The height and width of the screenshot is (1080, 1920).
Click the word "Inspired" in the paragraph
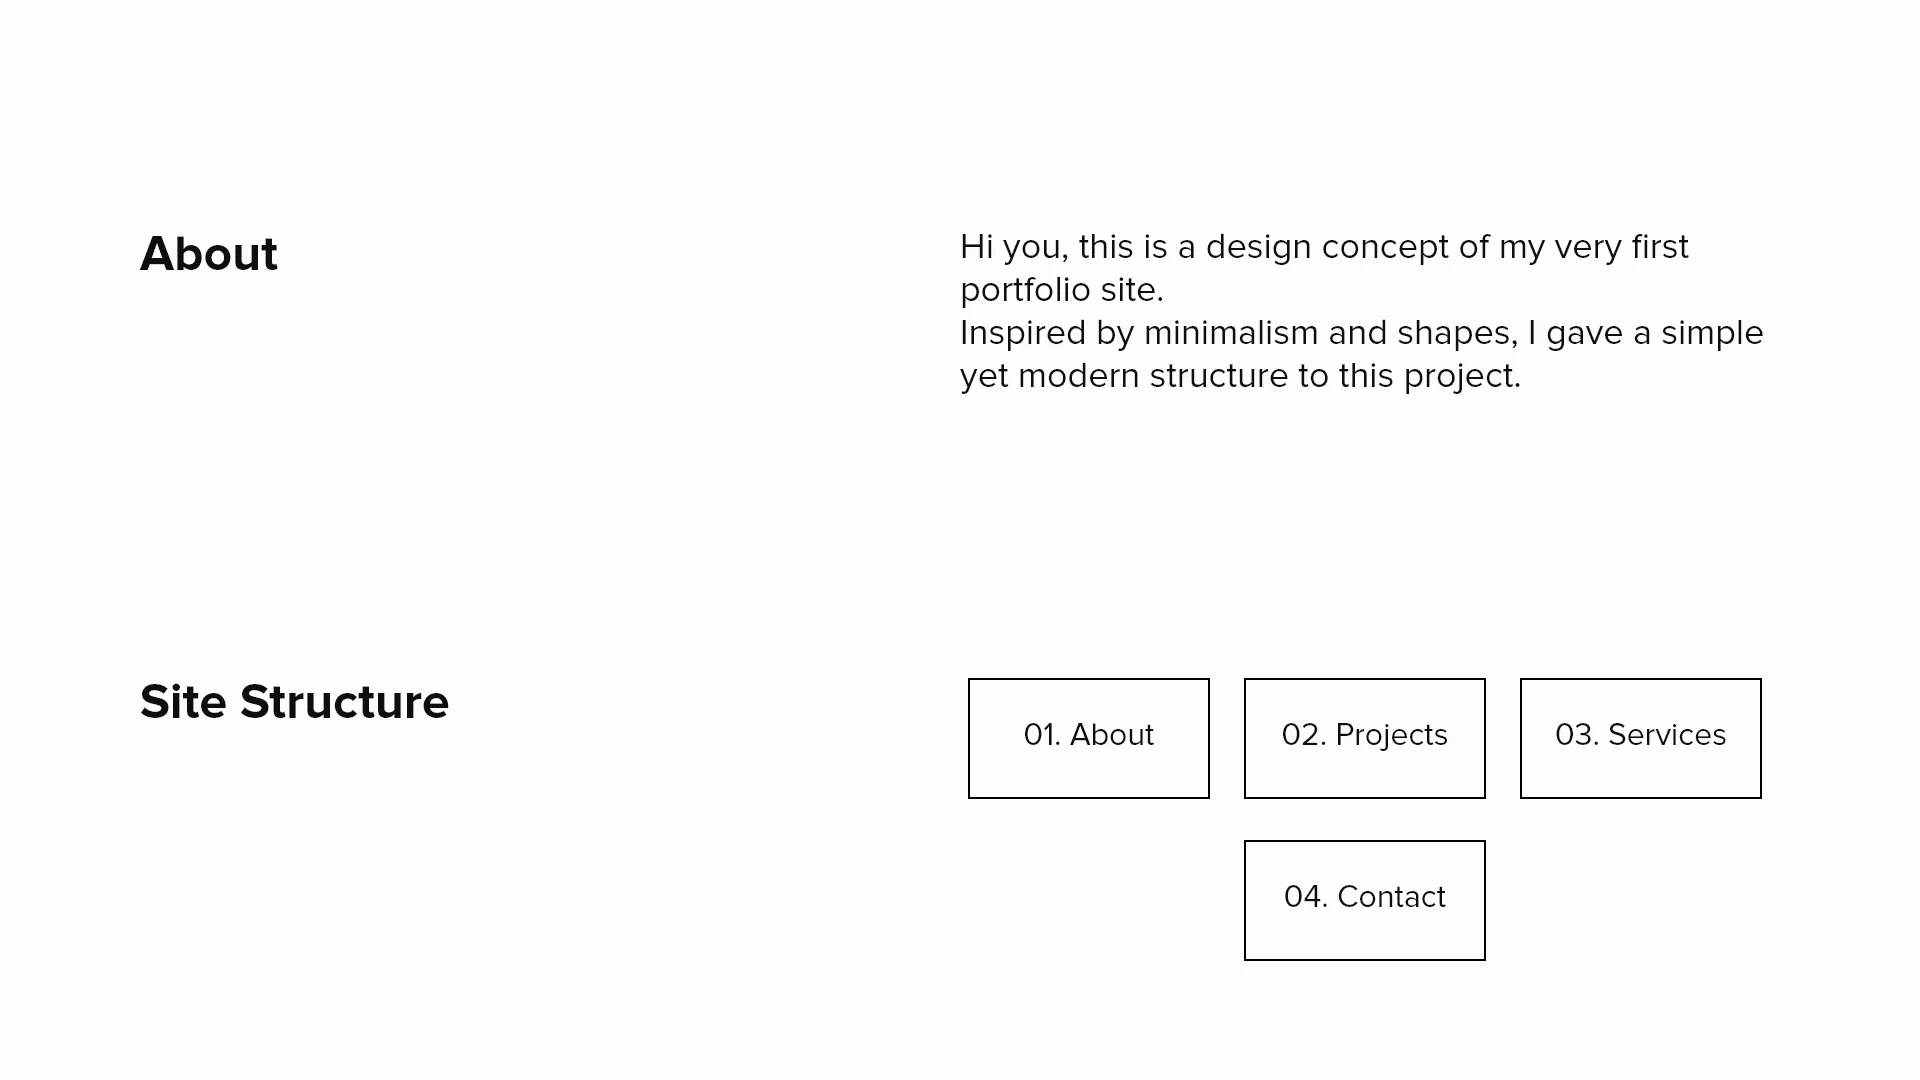1023,333
